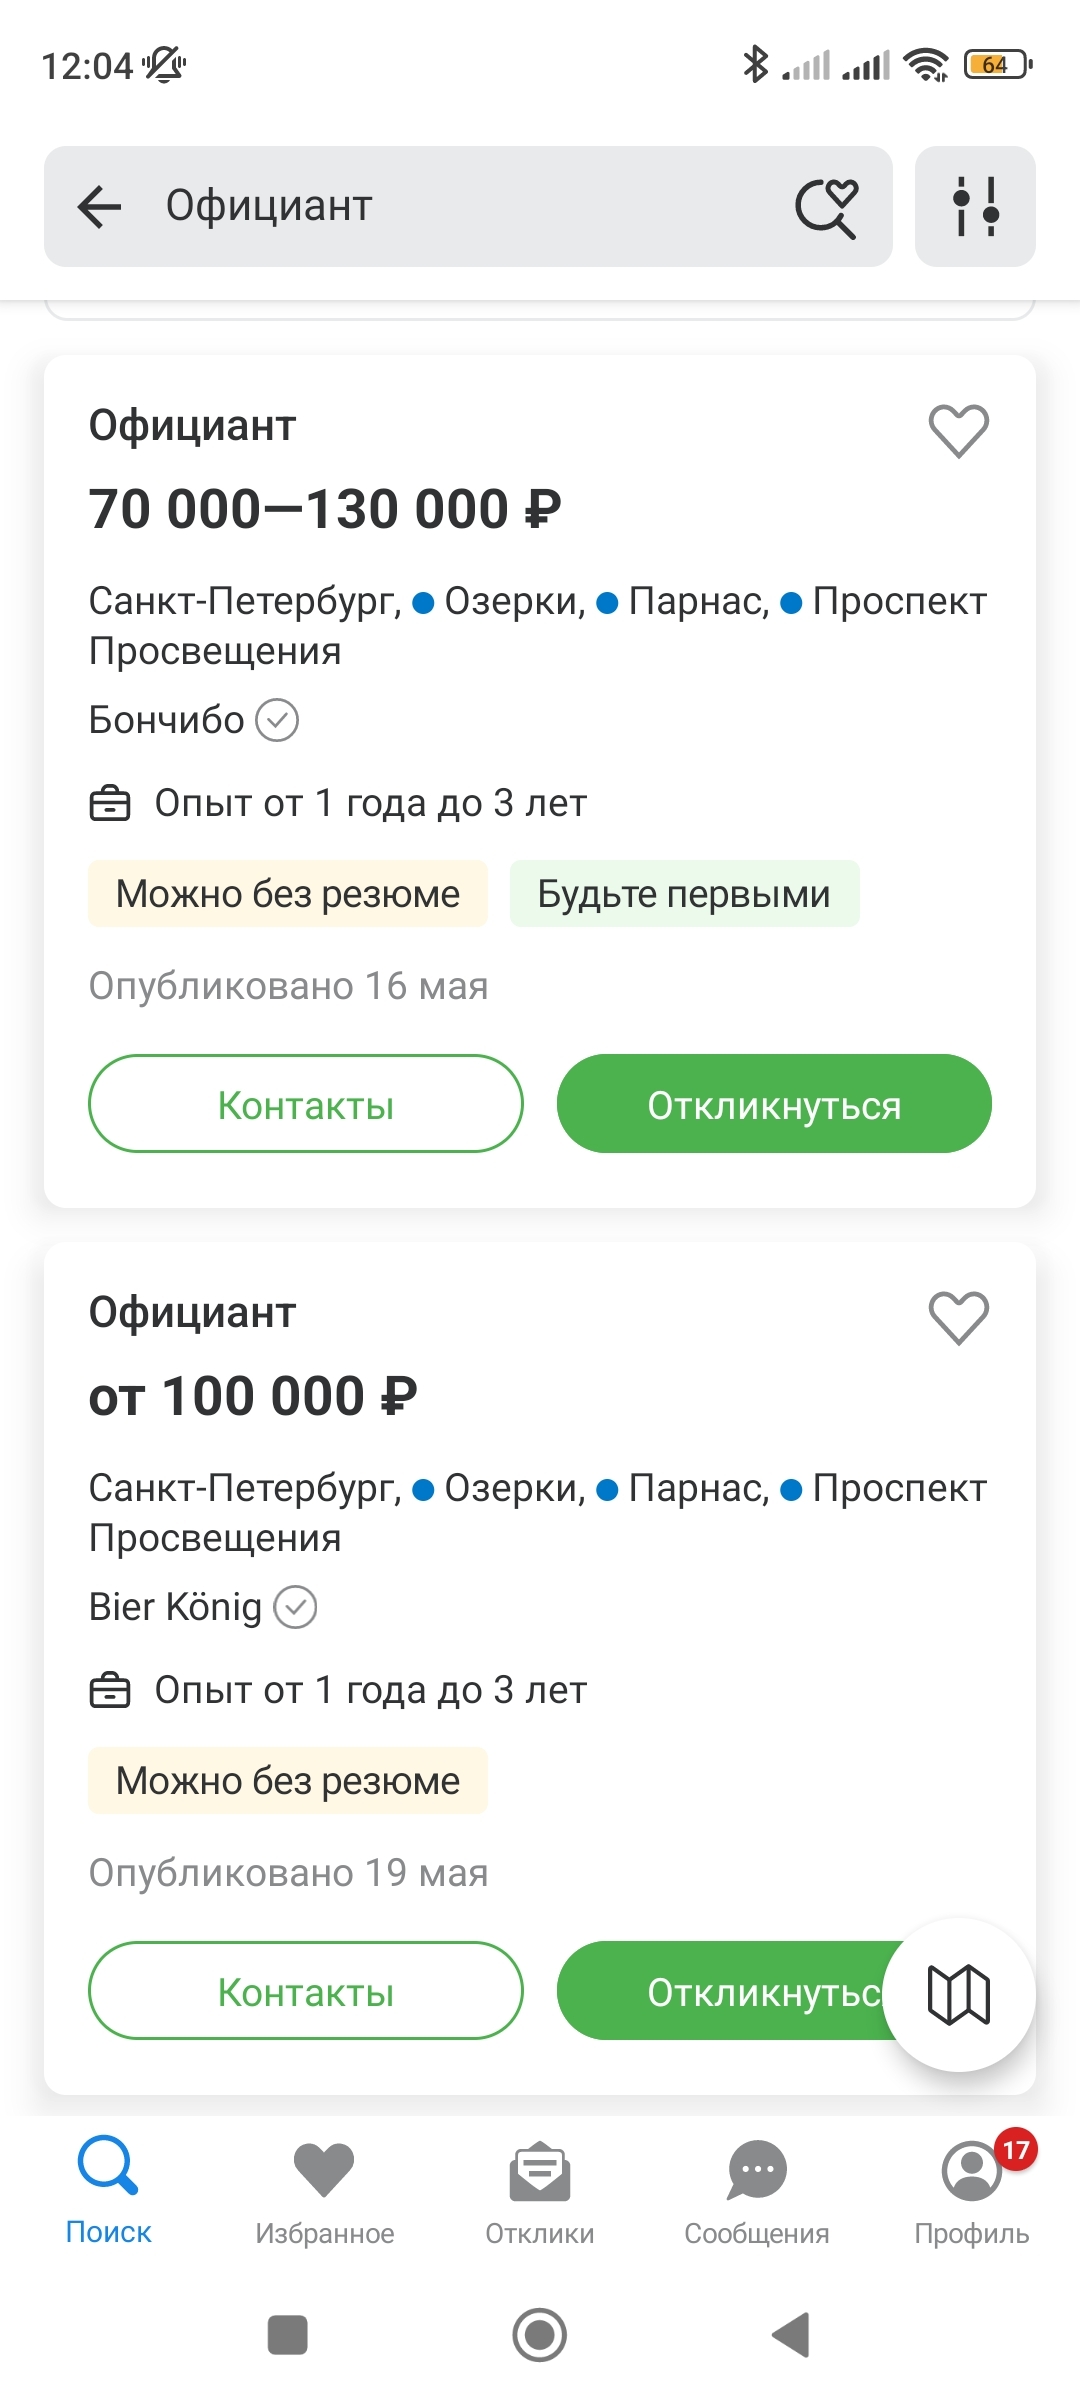The width and height of the screenshot is (1080, 2400).
Task: Open the Отклики tab
Action: tap(540, 2190)
